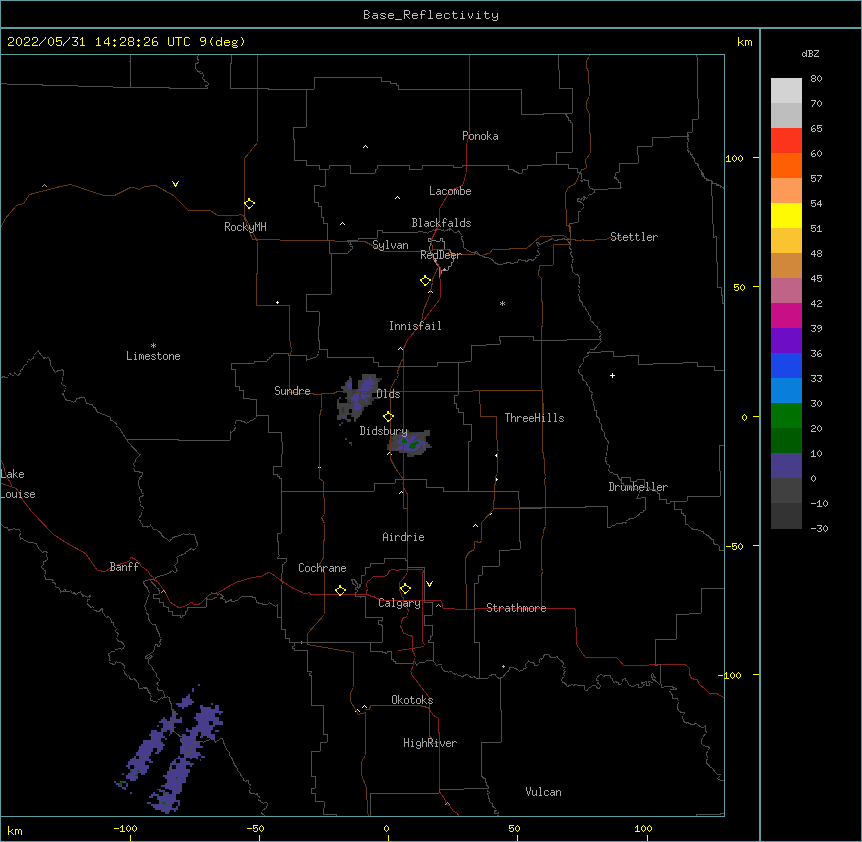Click the asterisk marker east of Innisfail
This screenshot has width=862, height=842.
tap(502, 303)
